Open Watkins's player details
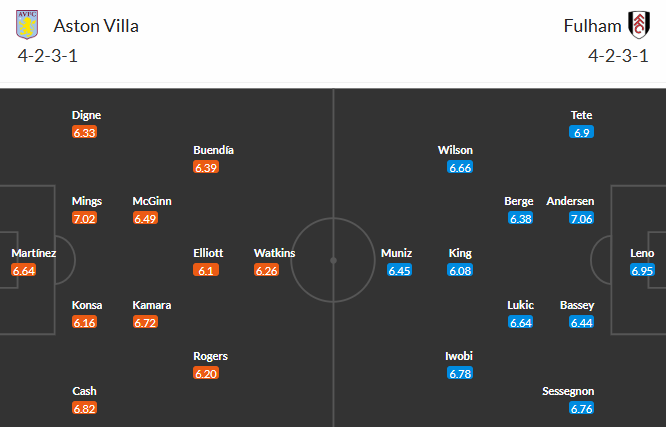Image resolution: width=666 pixels, height=427 pixels. click(274, 253)
